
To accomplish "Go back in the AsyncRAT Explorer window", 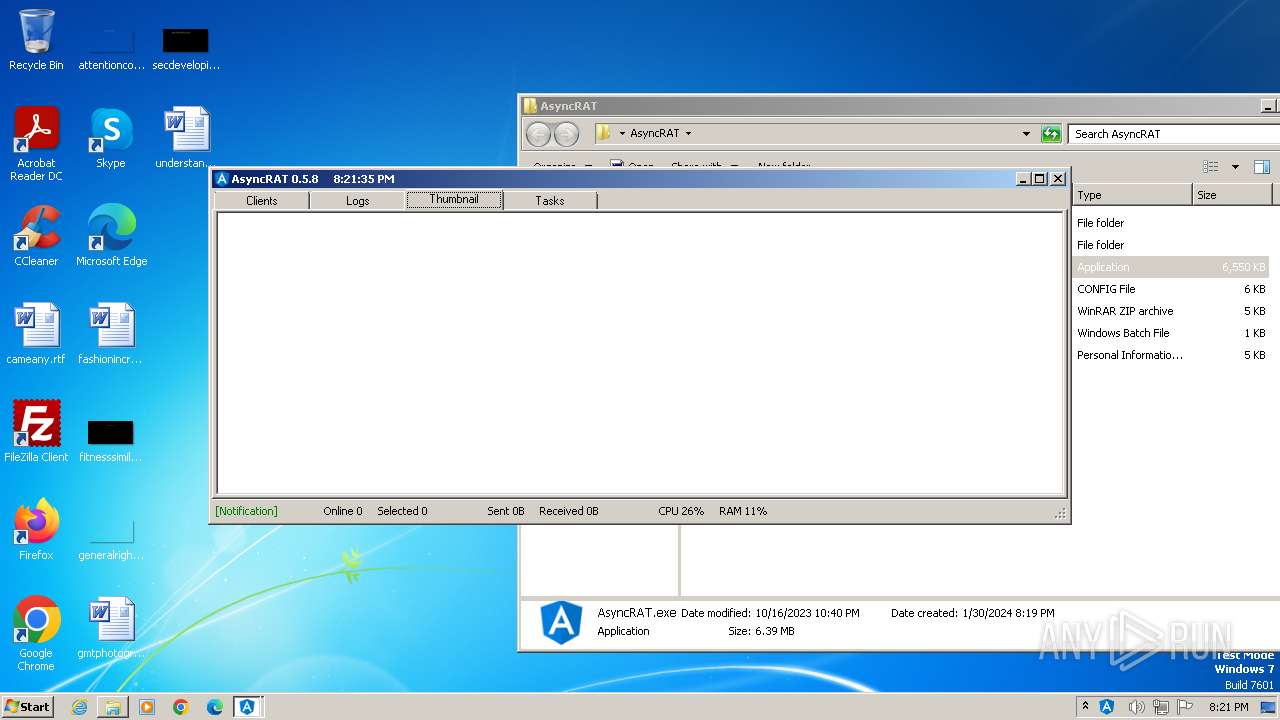I will pyautogui.click(x=539, y=134).
